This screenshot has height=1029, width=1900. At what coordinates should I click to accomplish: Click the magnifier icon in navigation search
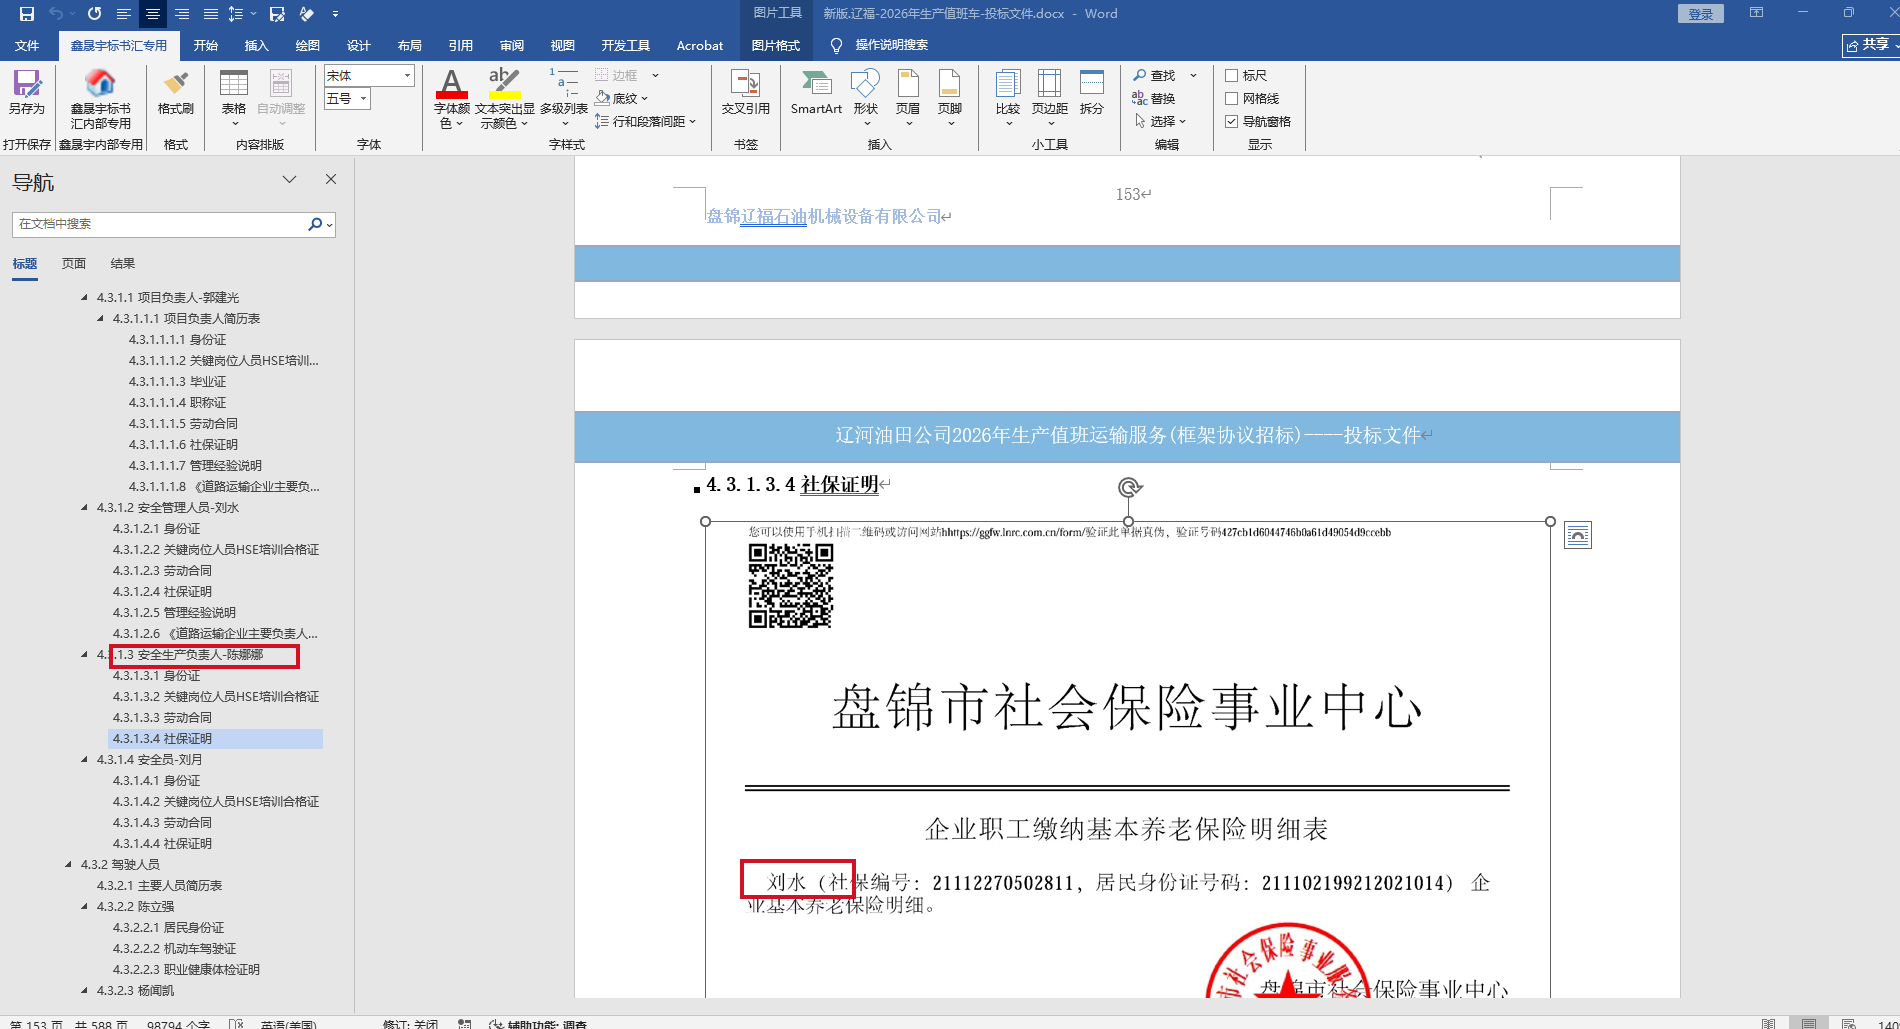tap(315, 224)
